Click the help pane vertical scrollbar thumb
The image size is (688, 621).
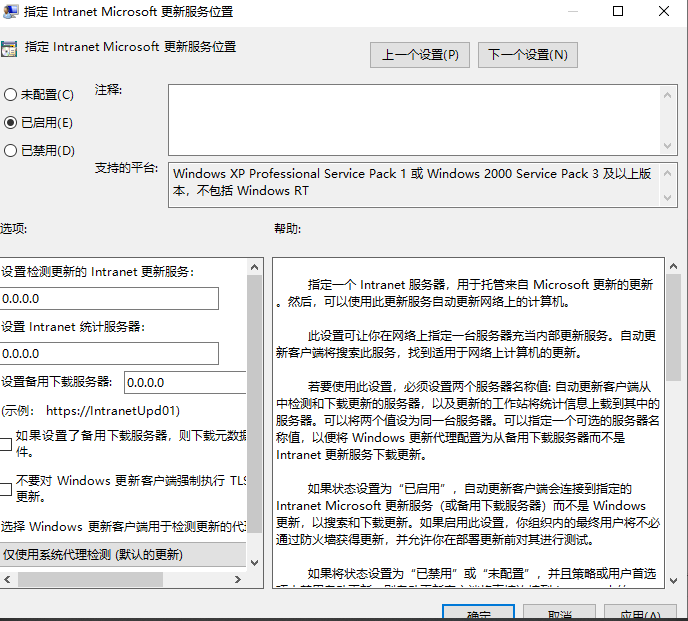(674, 327)
